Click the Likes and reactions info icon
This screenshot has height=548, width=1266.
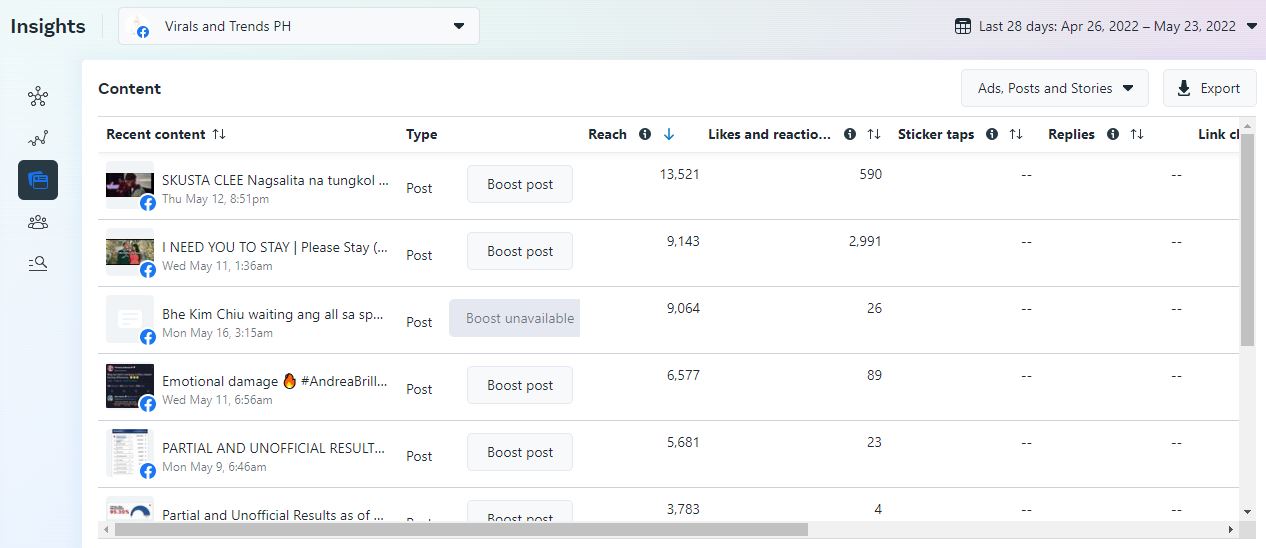point(850,134)
